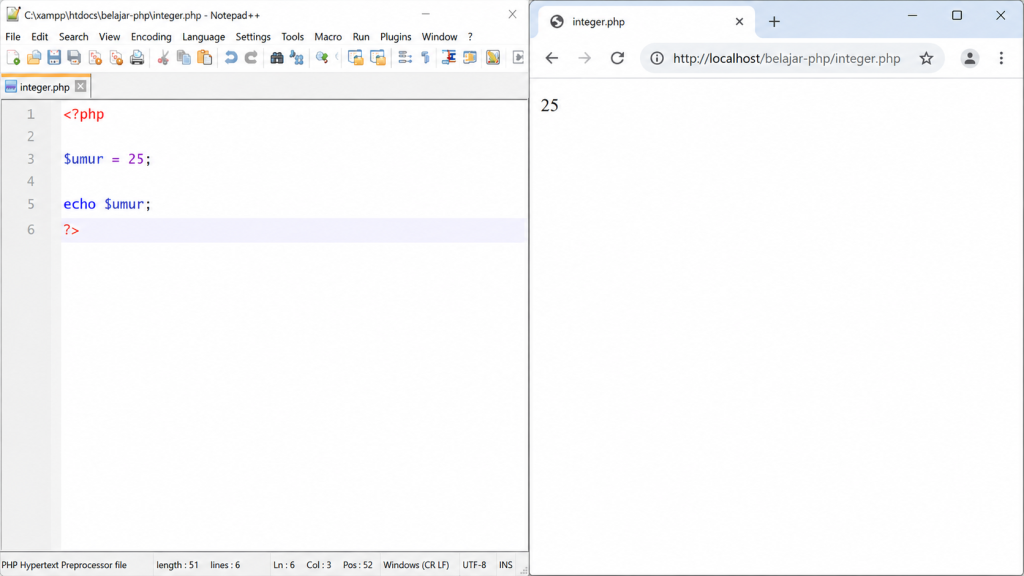Select the integer.php browser tab

point(647,22)
